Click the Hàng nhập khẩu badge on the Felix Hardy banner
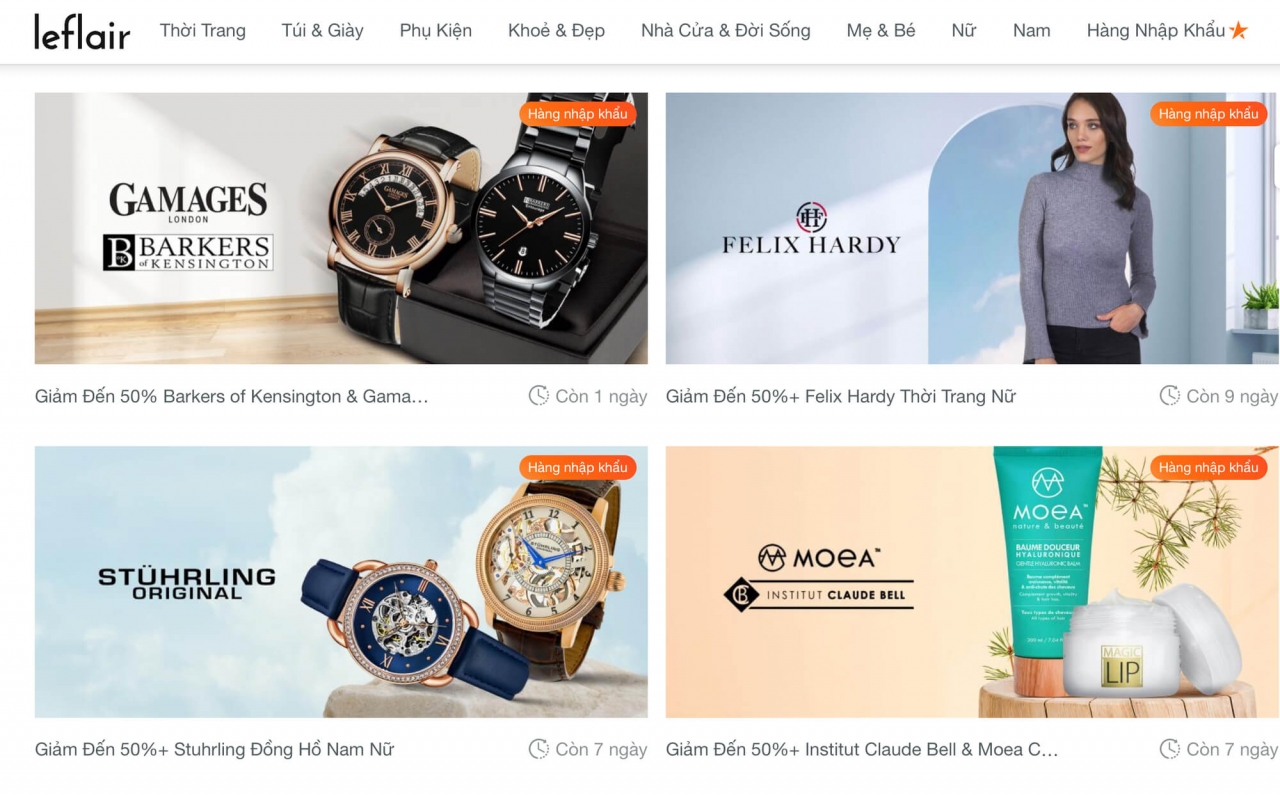The width and height of the screenshot is (1280, 797). coord(1208,114)
